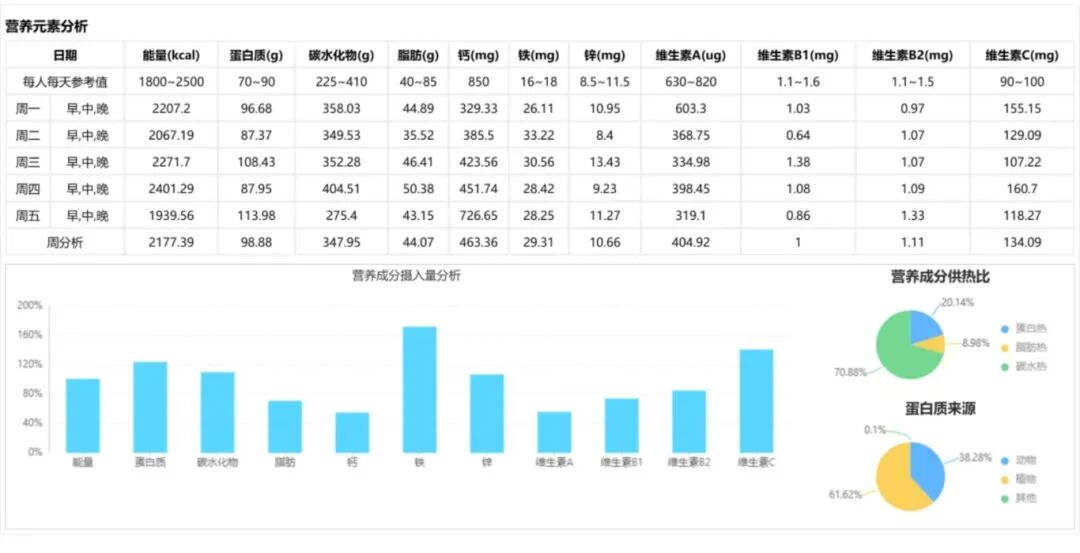Click Tuesday's iron value 33.22

pyautogui.click(x=539, y=136)
